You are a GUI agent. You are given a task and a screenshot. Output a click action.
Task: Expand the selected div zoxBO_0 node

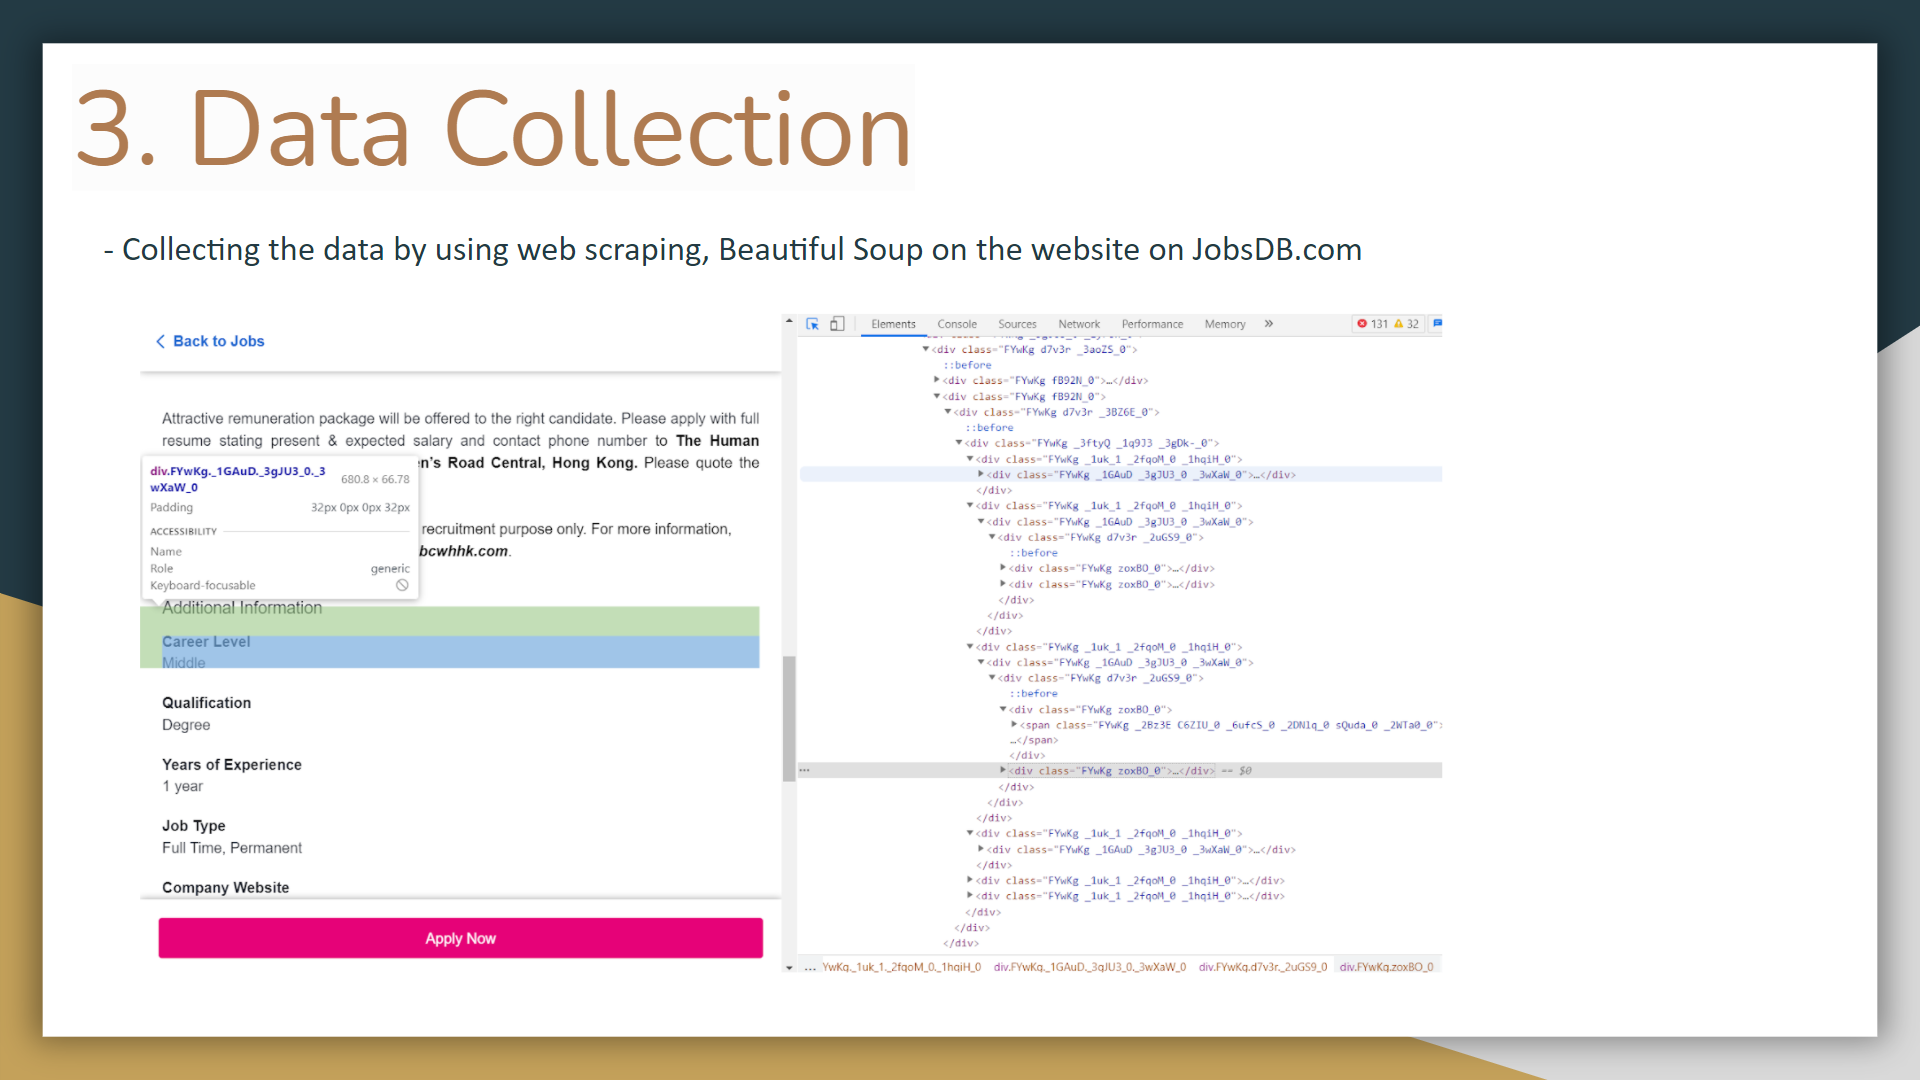1003,770
